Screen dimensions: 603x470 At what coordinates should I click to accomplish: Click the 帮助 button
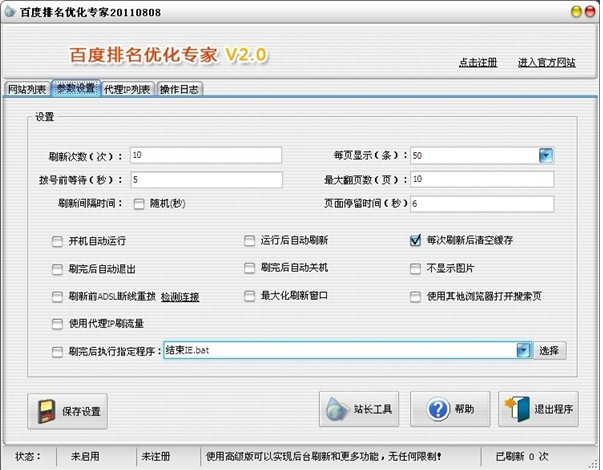point(450,409)
